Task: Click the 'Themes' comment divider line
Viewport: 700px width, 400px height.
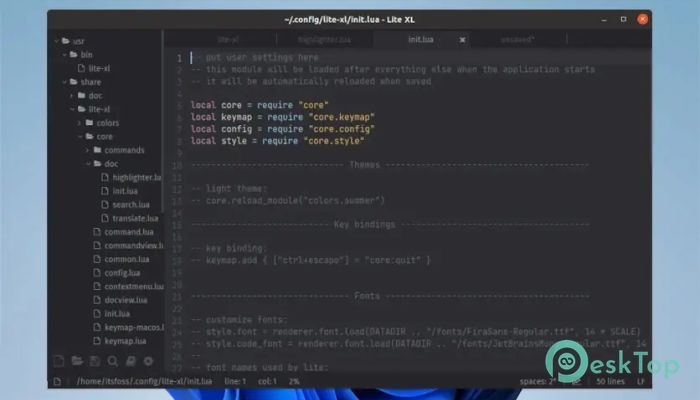Action: tap(390, 165)
